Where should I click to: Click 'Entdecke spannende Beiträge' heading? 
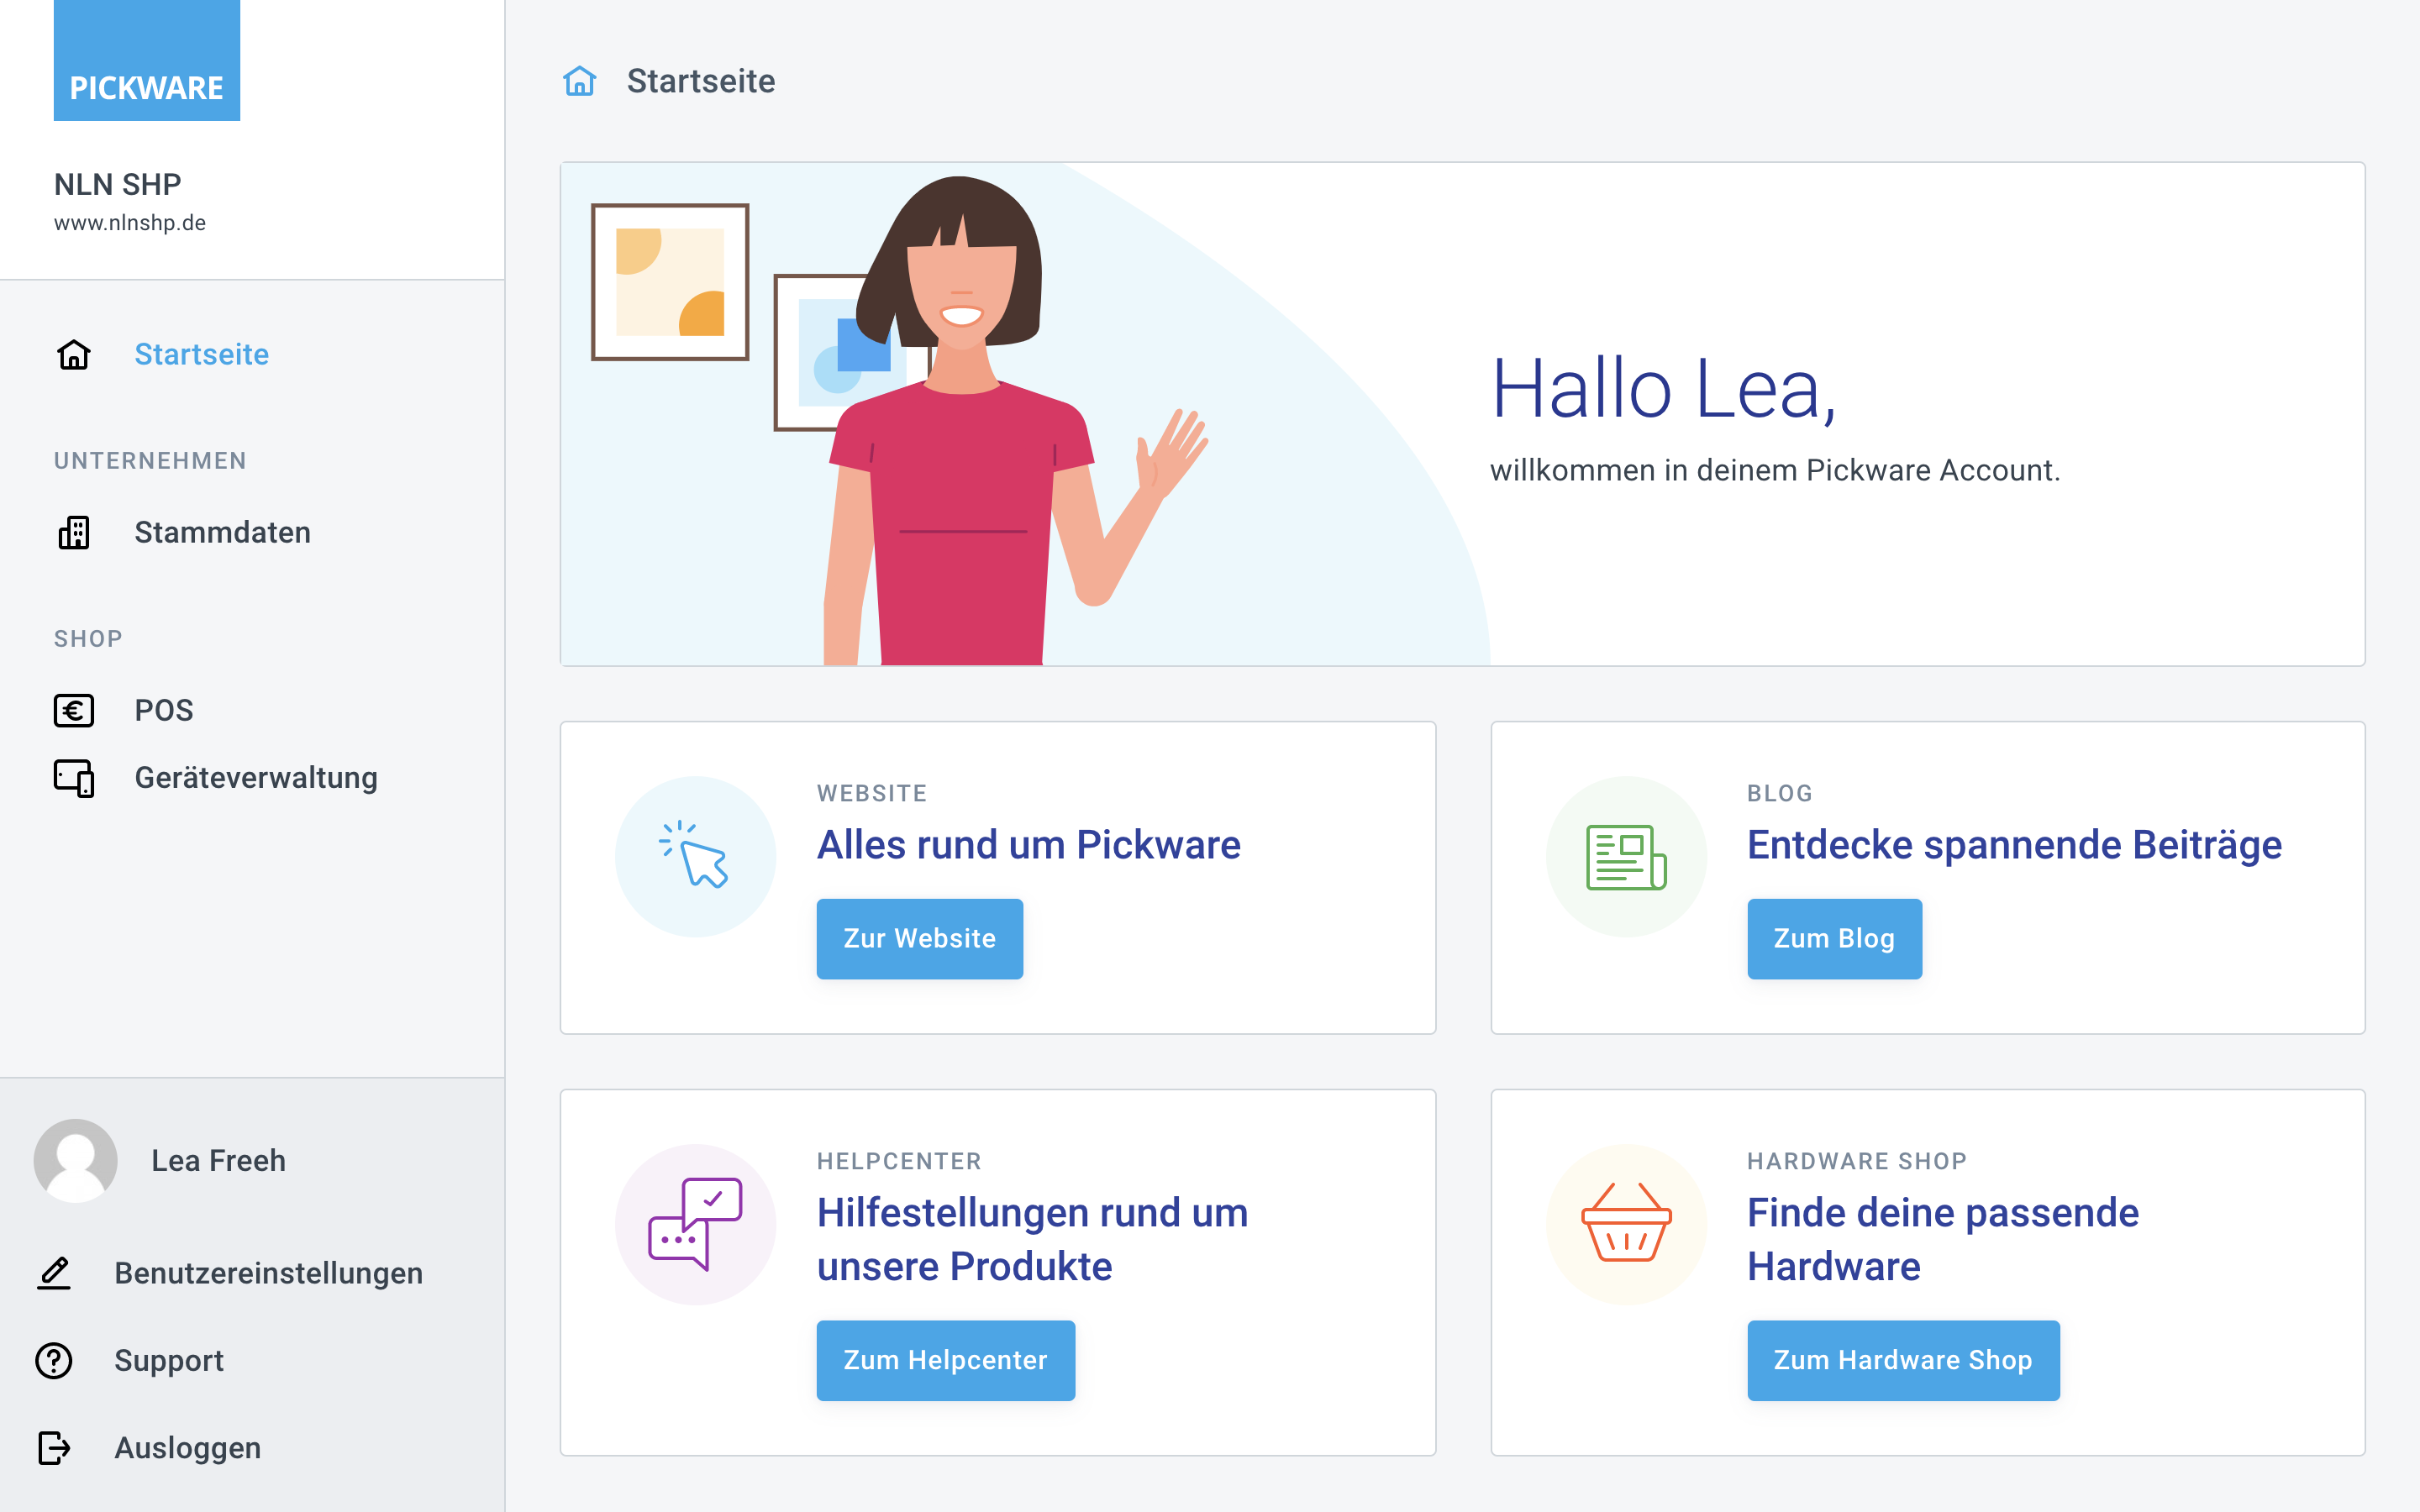[x=2015, y=845]
